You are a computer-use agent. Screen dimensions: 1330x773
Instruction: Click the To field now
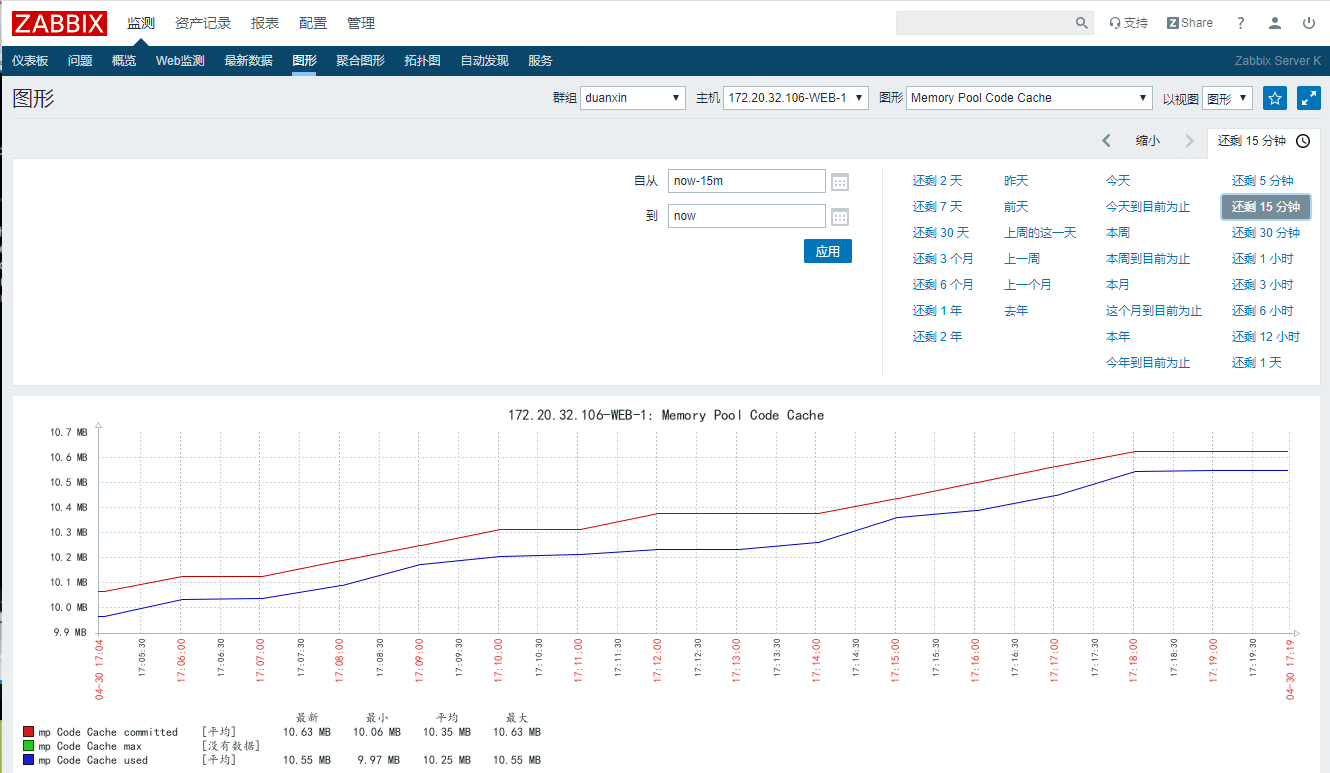[x=747, y=216]
